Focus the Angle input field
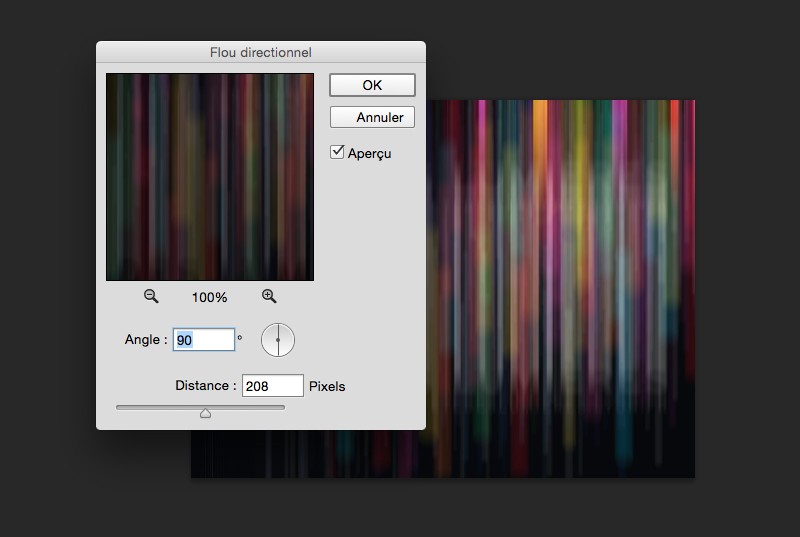The width and height of the screenshot is (800, 537). tap(204, 340)
